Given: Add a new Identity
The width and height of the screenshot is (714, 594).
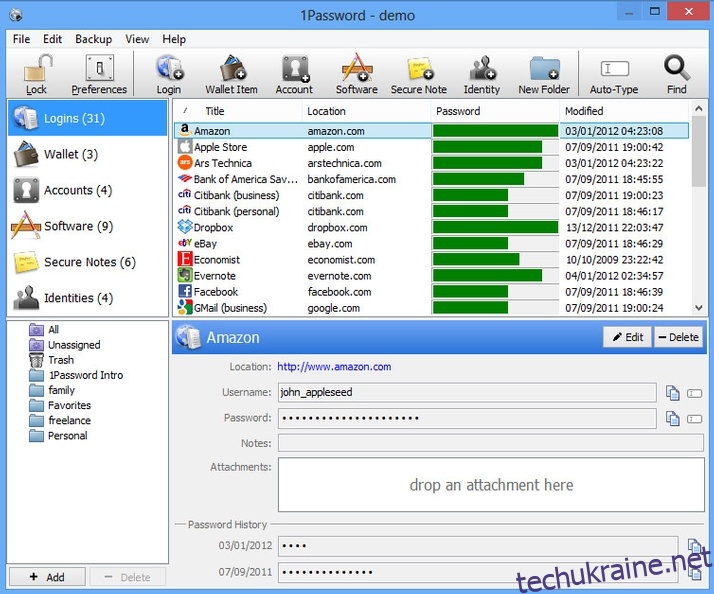Looking at the screenshot, I should tap(482, 74).
